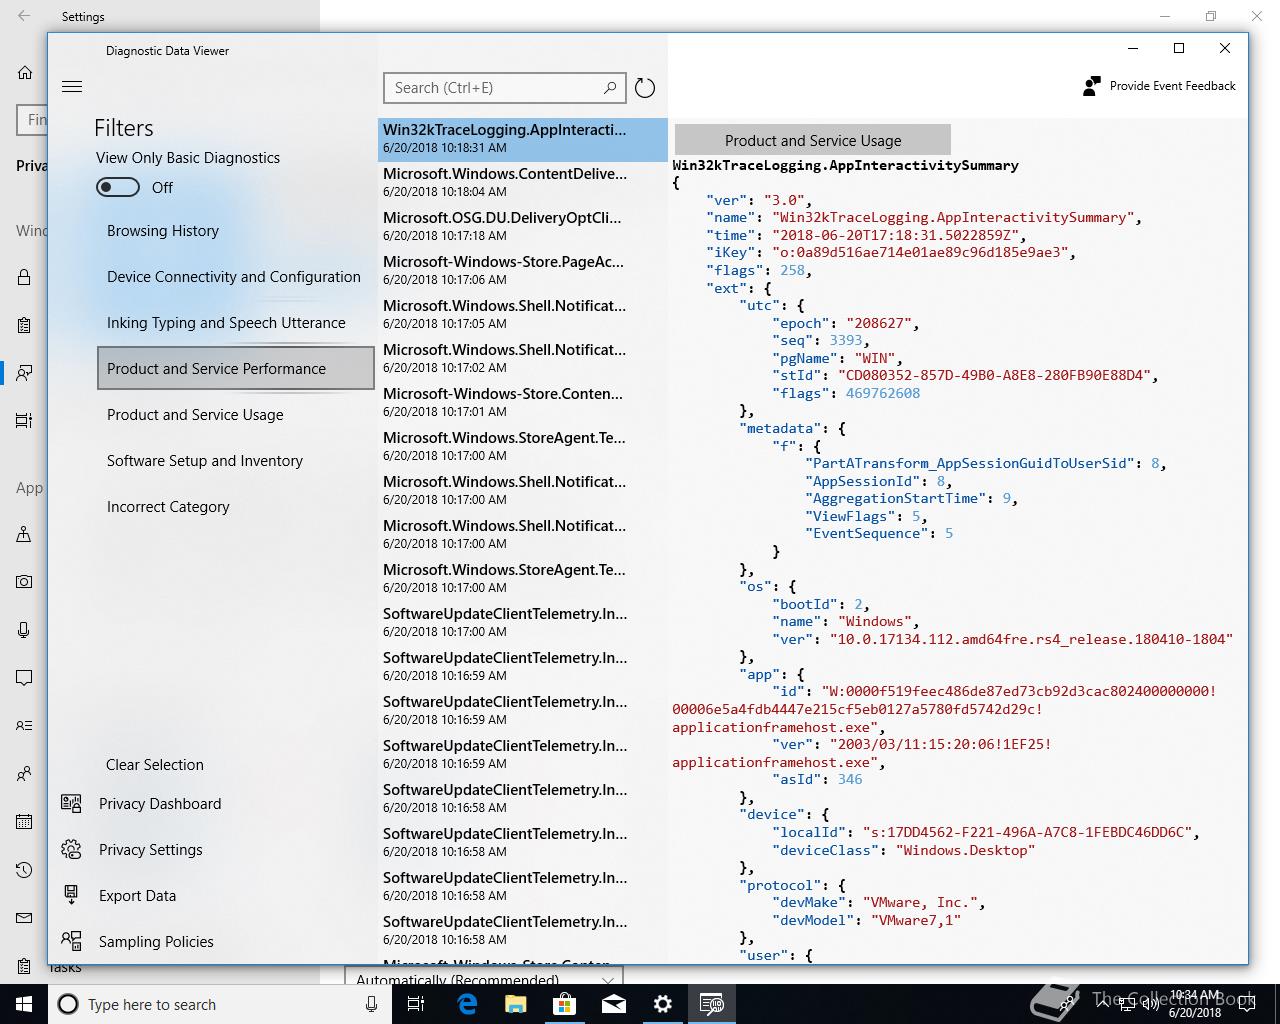Select Device Connectivity and Configuration filter
Image resolution: width=1280 pixels, height=1024 pixels.
pyautogui.click(x=234, y=277)
